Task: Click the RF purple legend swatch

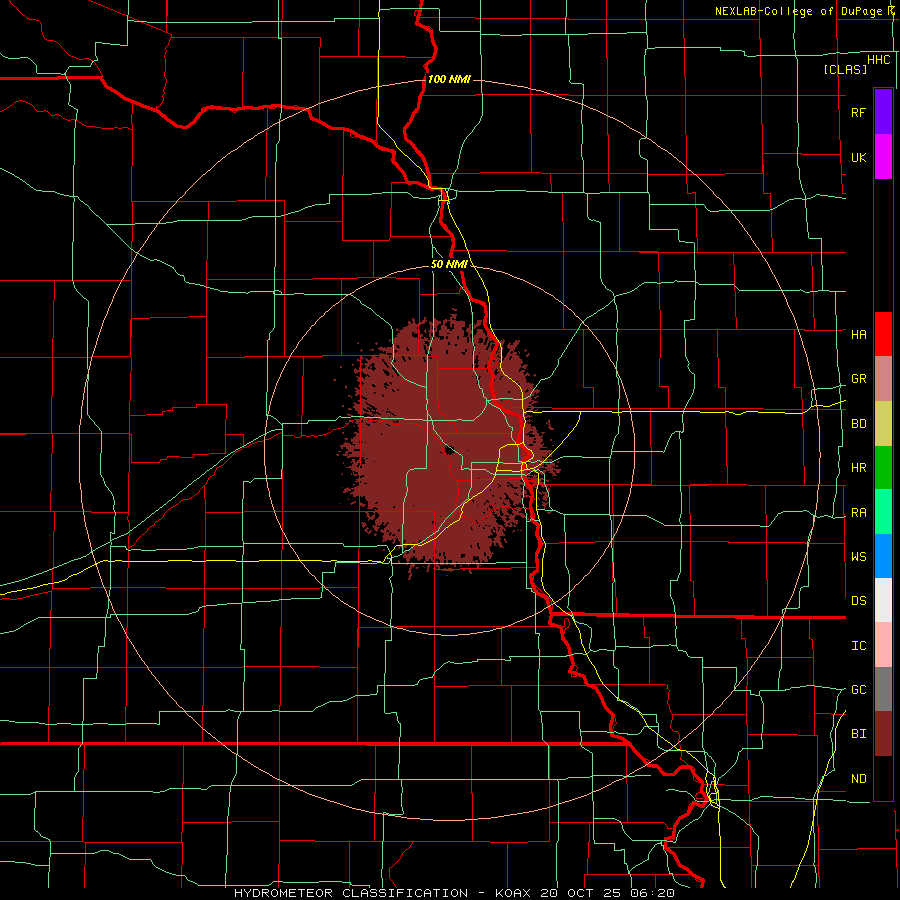Action: point(883,112)
